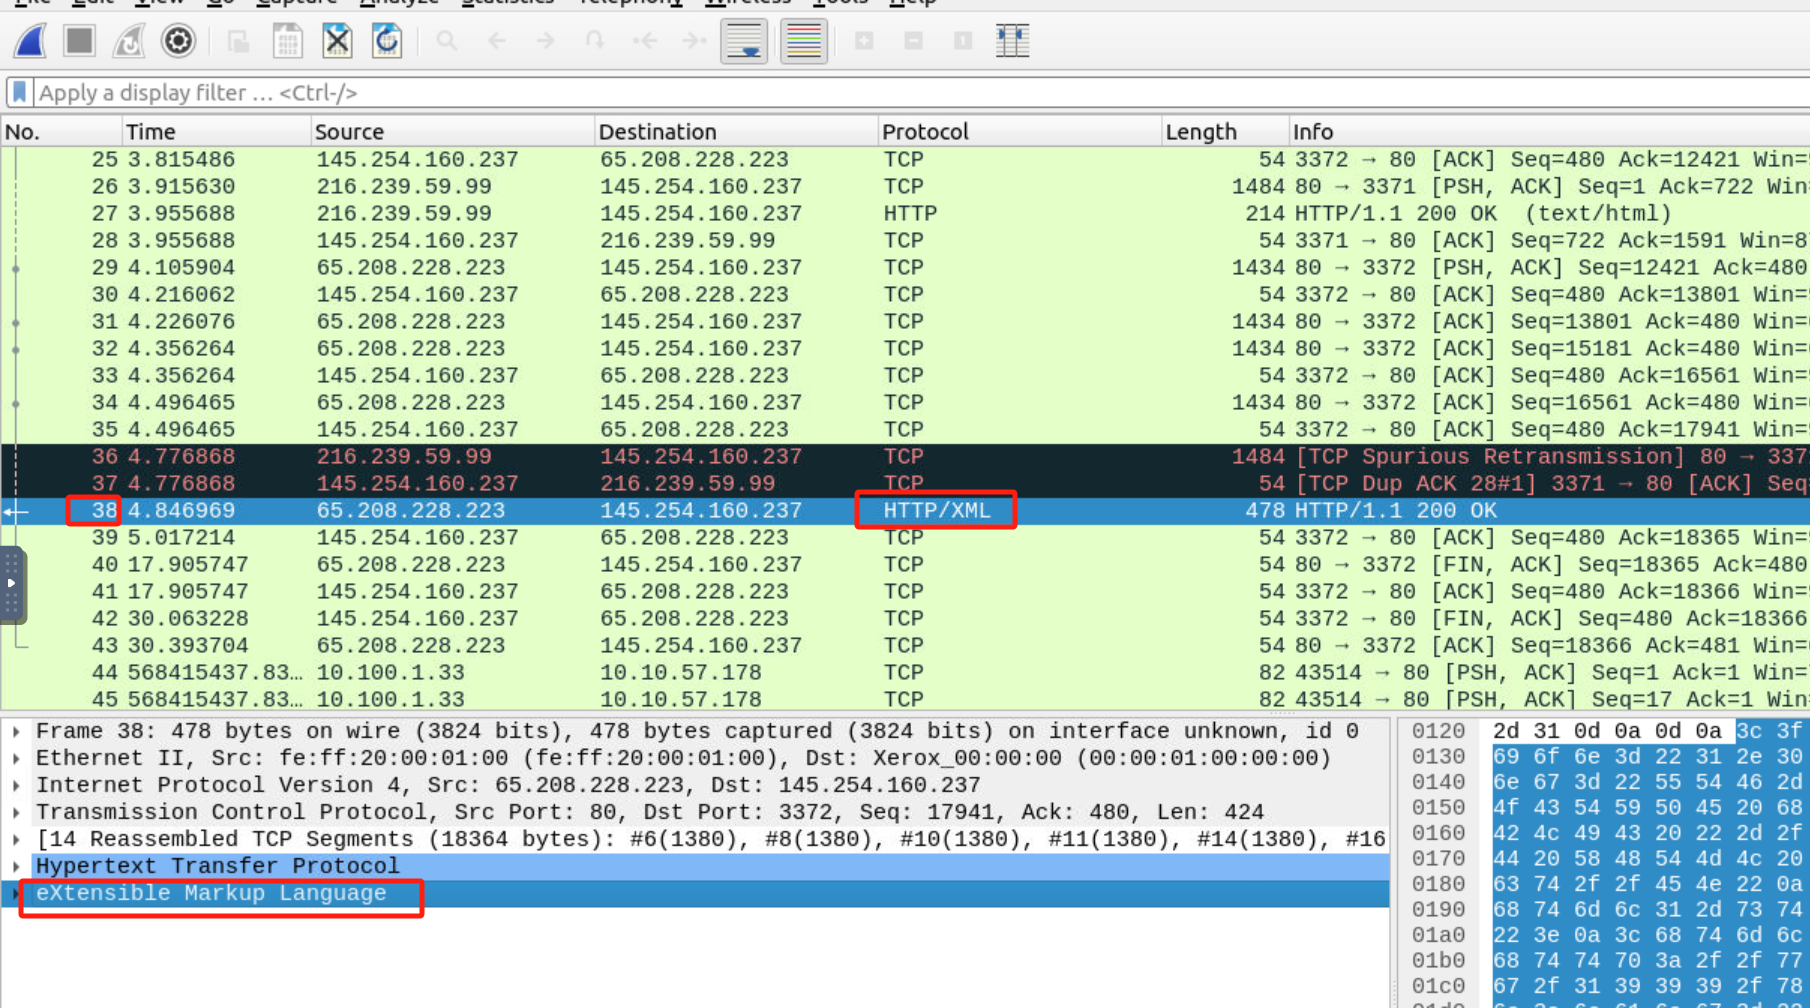Expand eXtensible Markup Language section
This screenshot has height=1008, width=1810.
16,894
